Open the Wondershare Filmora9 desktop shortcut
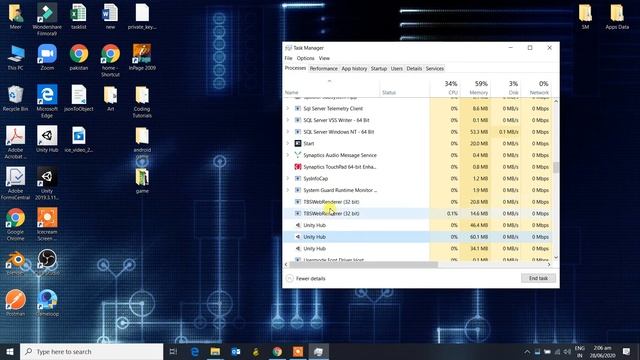This screenshot has width=640, height=360. coord(47,18)
